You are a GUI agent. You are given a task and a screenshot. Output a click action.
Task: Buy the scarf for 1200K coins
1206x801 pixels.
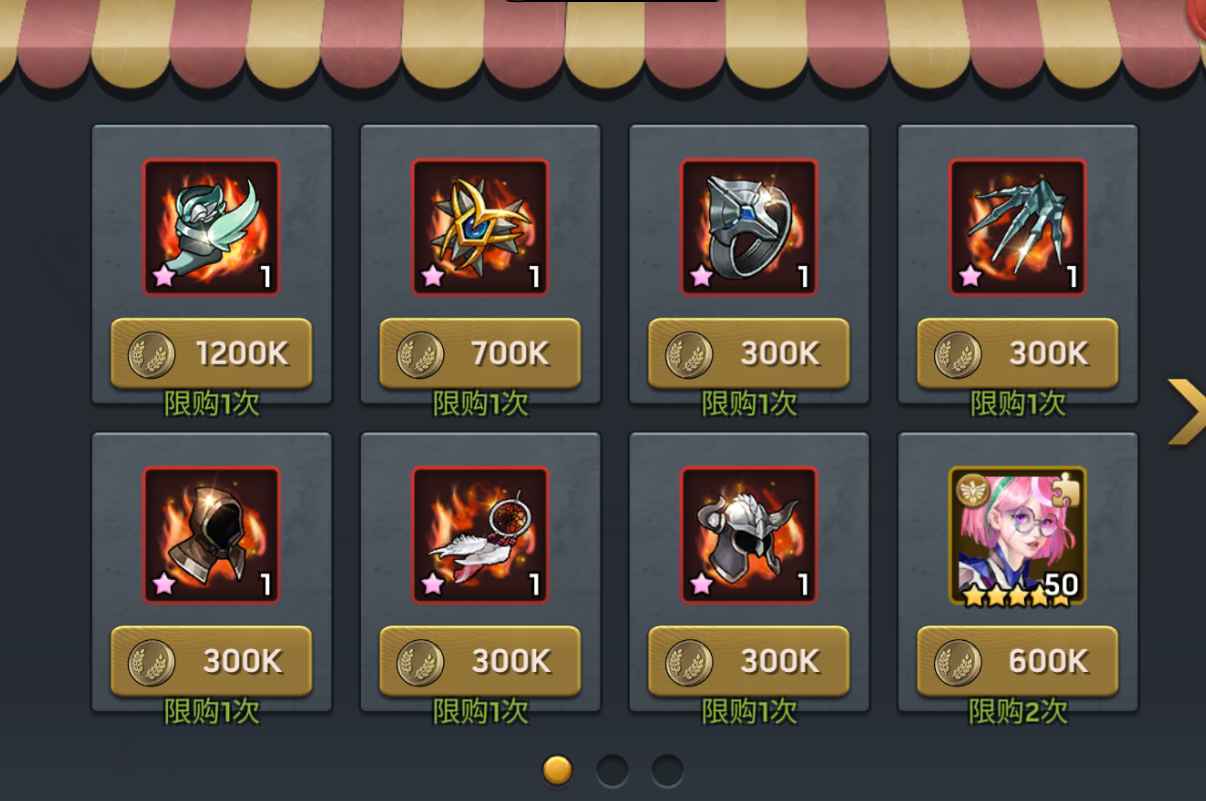click(211, 354)
